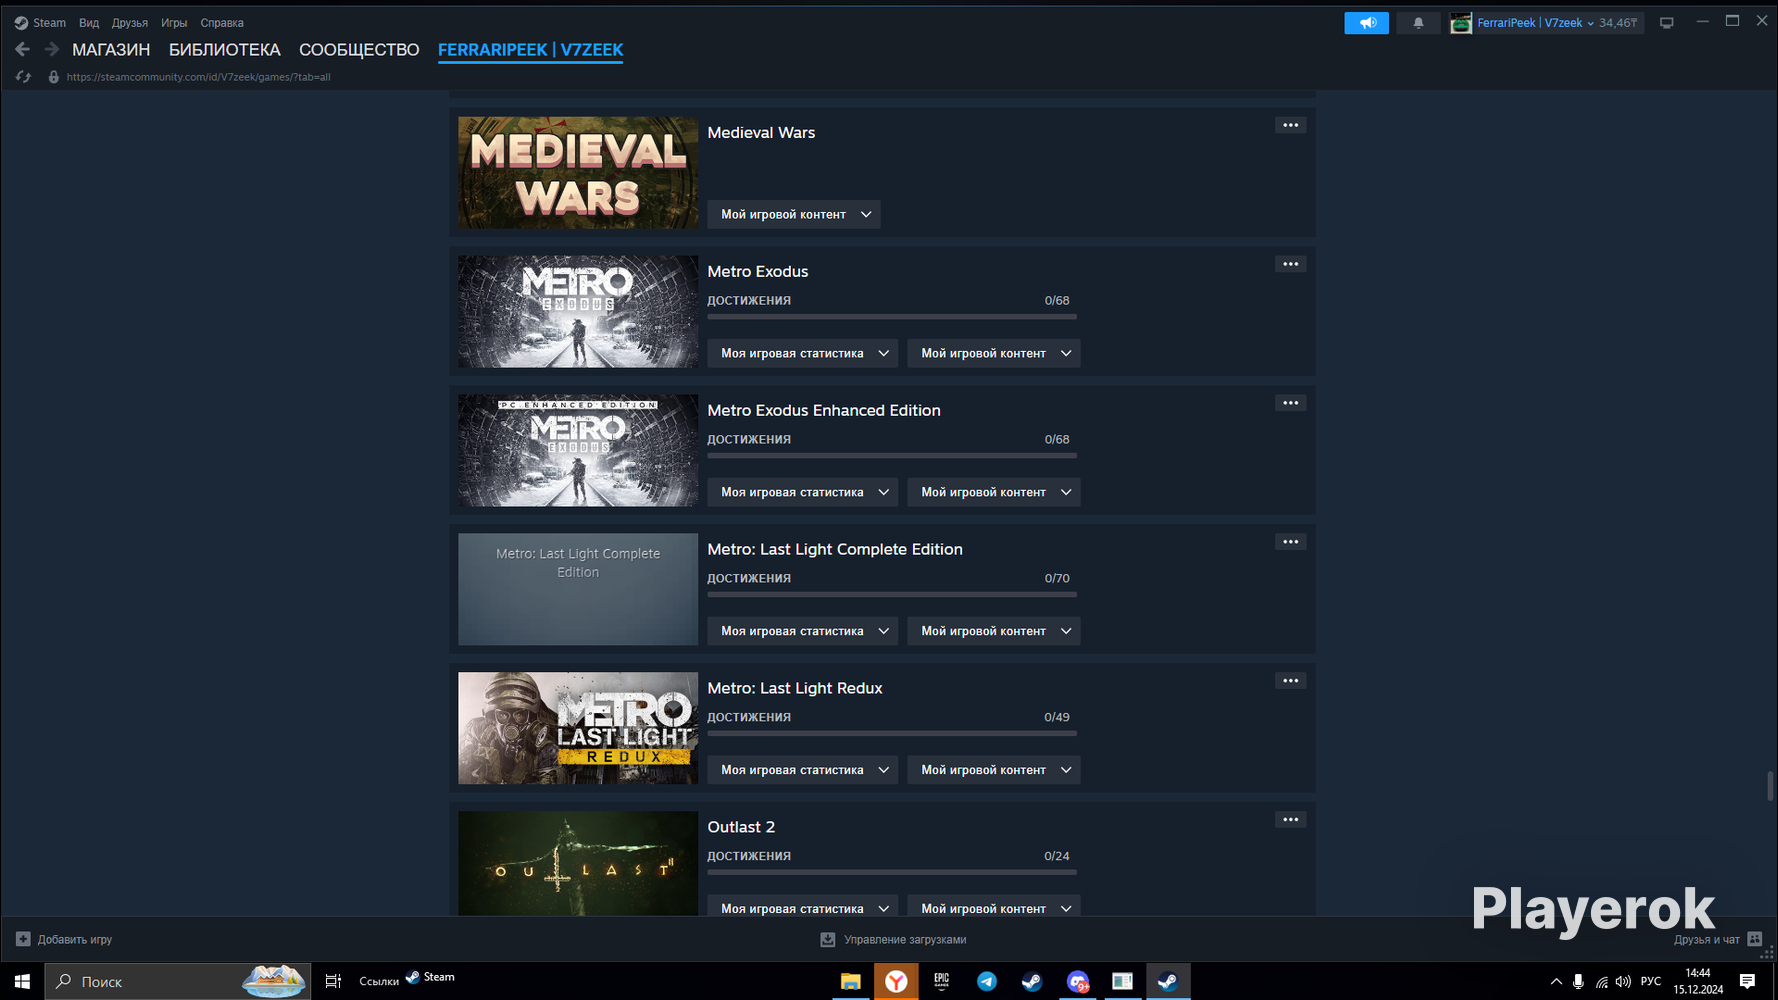Go to the БИБЛИОТЕКА tab

coord(225,50)
